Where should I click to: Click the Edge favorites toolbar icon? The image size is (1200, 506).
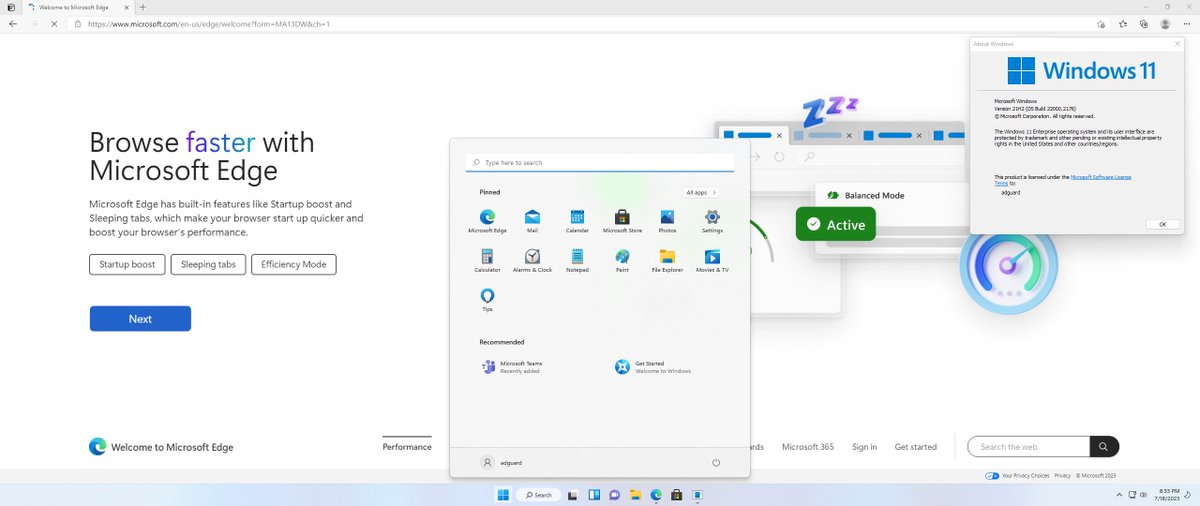tap(1122, 23)
